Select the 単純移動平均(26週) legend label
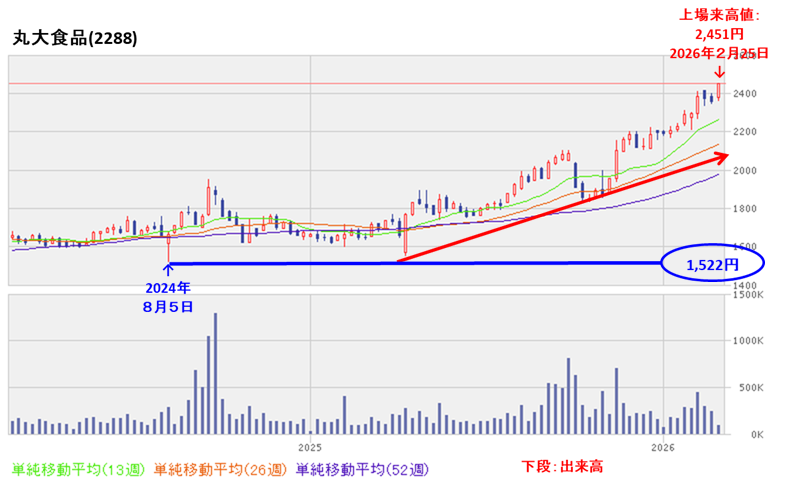 pyautogui.click(x=221, y=468)
